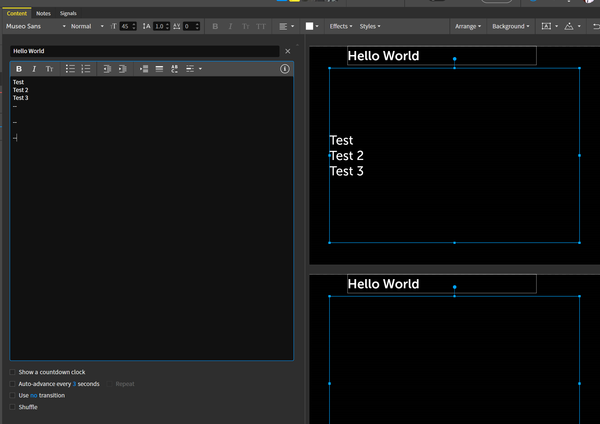Viewport: 600px width, 424px height.
Task: Enable the Shuffle checkbox
Action: (x=12, y=407)
